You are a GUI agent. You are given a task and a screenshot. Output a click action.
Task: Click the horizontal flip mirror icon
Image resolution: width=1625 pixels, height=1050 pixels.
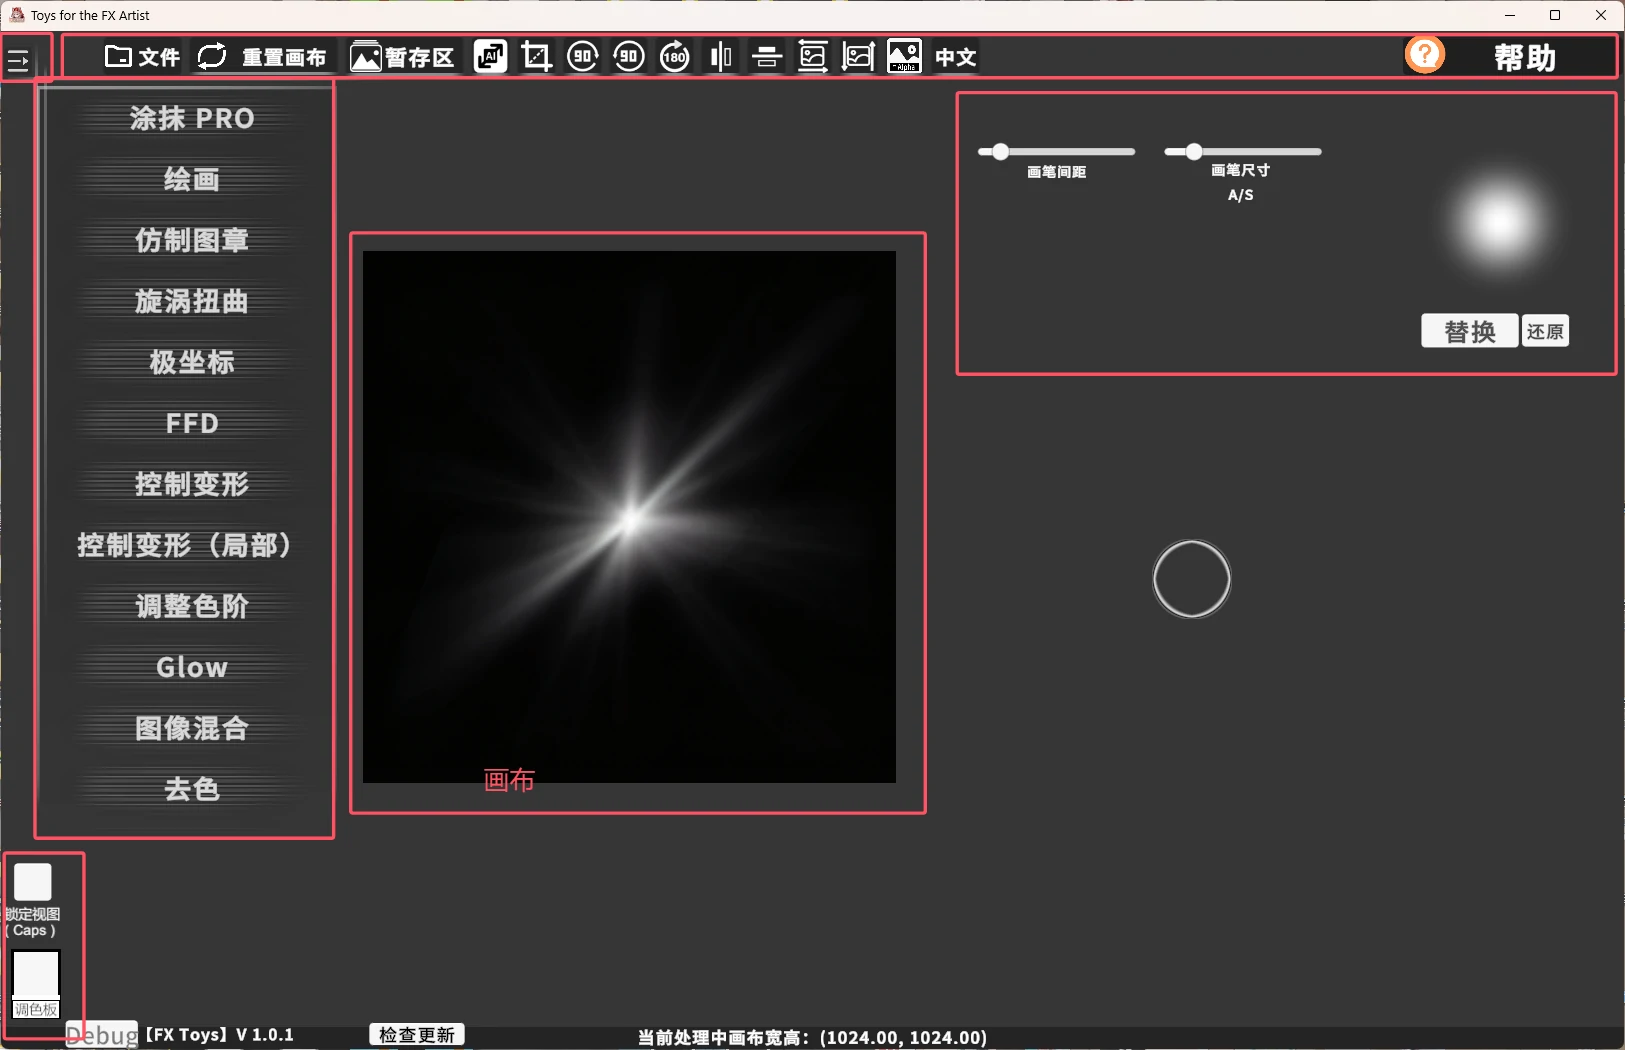[721, 57]
